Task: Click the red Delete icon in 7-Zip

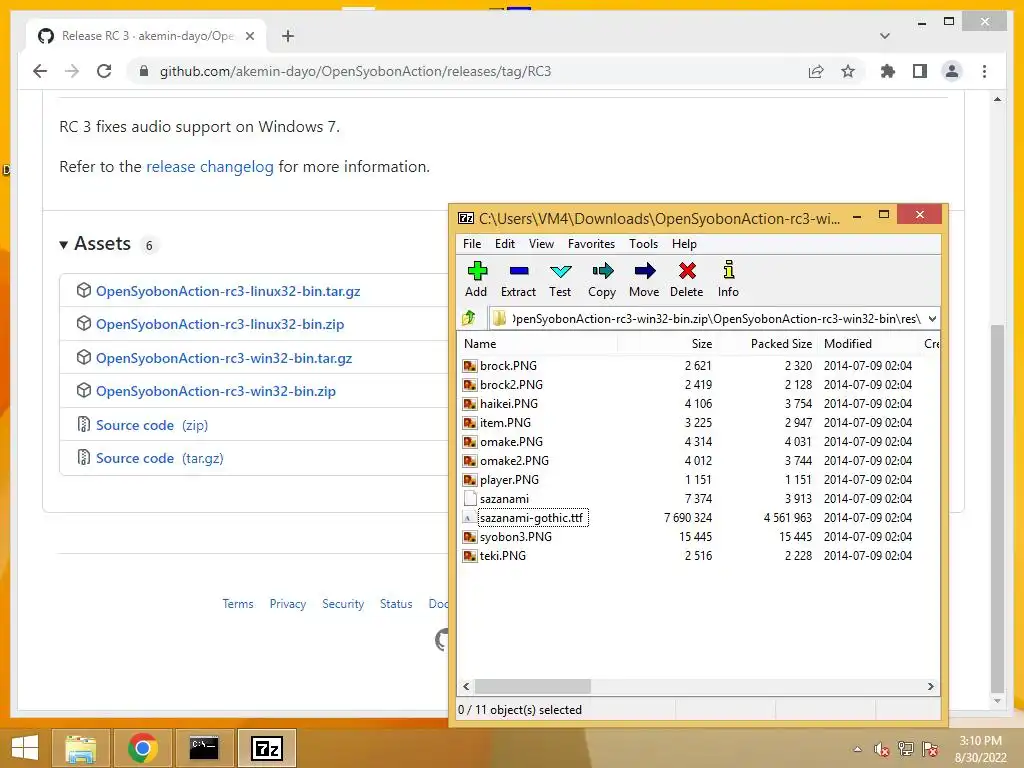Action: pyautogui.click(x=686, y=279)
